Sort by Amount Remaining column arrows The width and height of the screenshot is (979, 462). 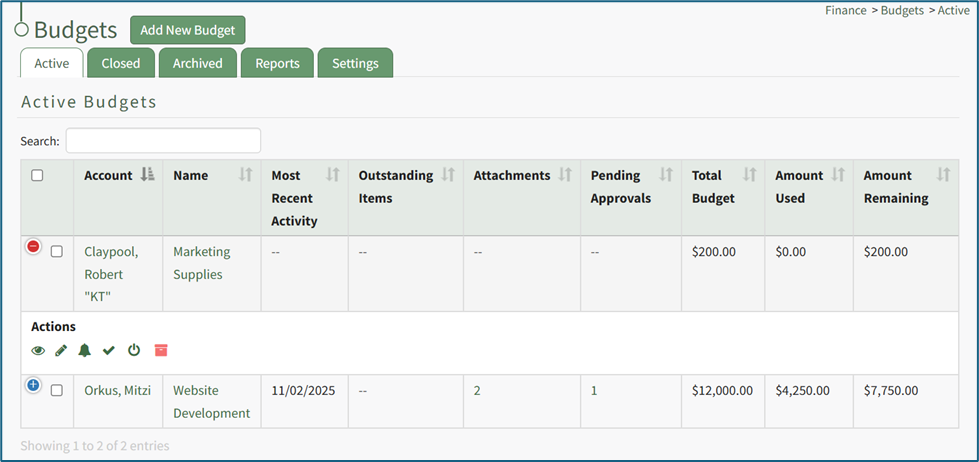[x=942, y=175]
